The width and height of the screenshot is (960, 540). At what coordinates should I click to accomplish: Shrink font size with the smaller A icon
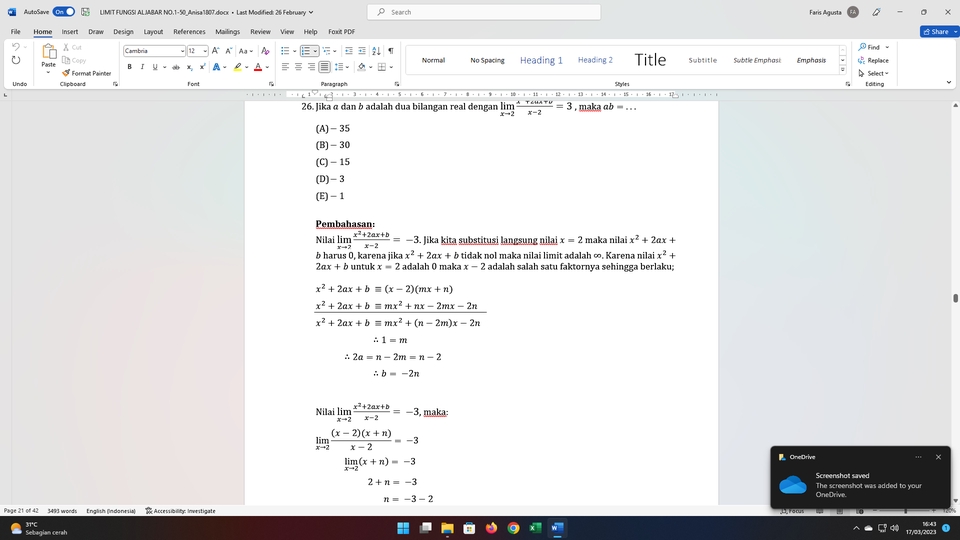pyautogui.click(x=228, y=51)
